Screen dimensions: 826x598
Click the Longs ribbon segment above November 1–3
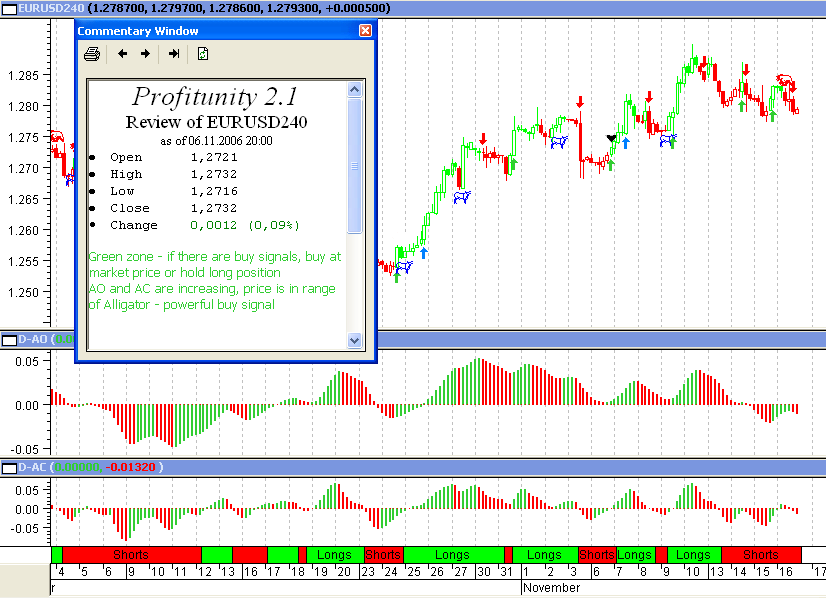pos(545,555)
